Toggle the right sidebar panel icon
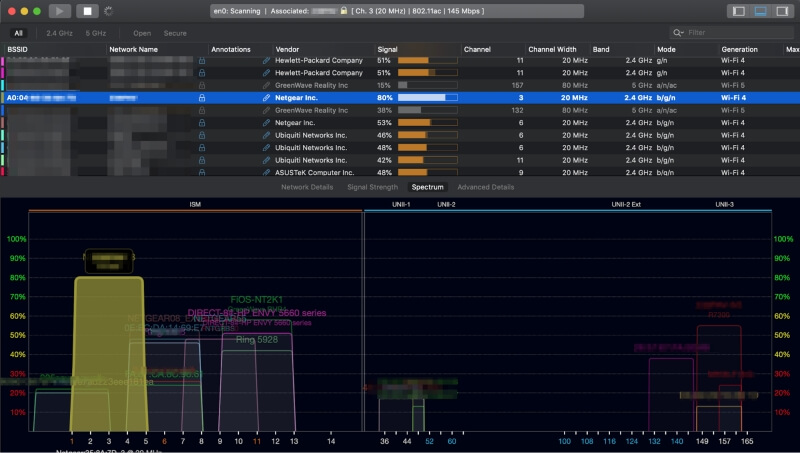800x453 pixels. click(x=782, y=11)
